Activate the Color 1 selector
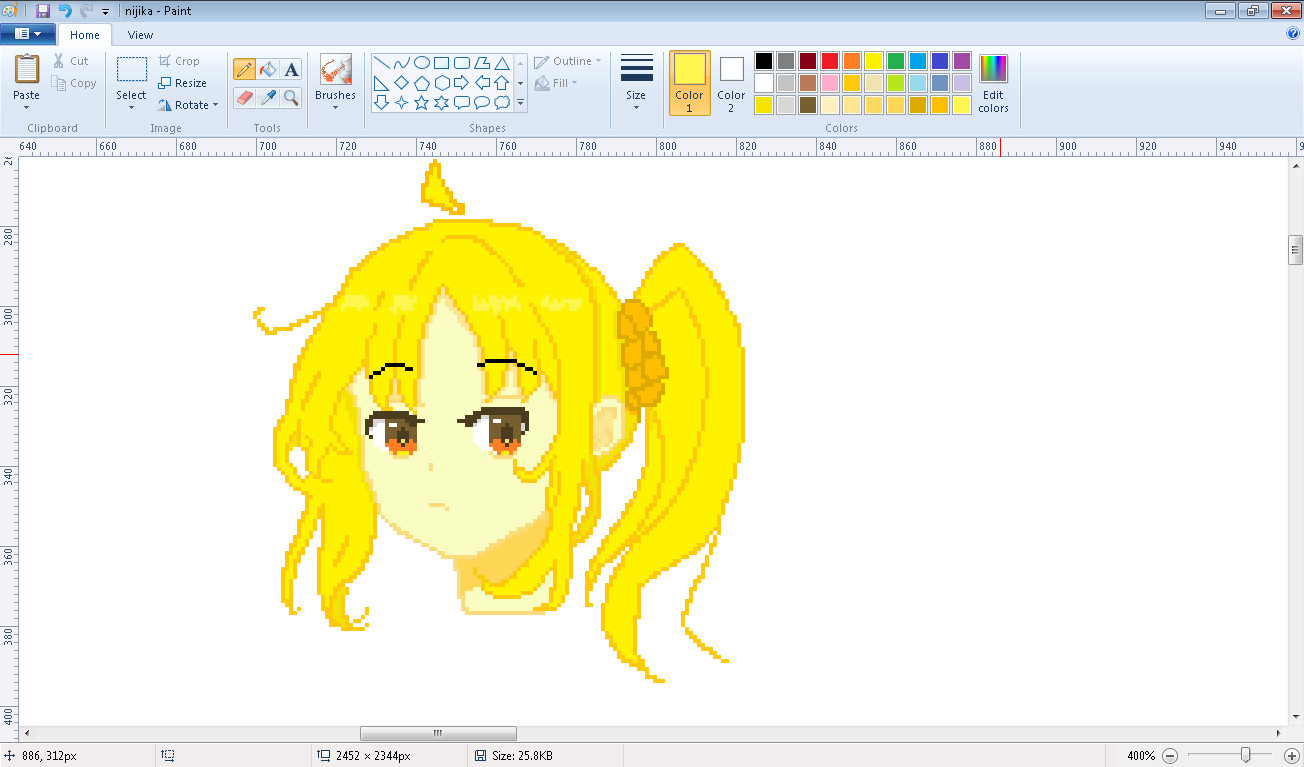The width and height of the screenshot is (1304, 767). 689,83
